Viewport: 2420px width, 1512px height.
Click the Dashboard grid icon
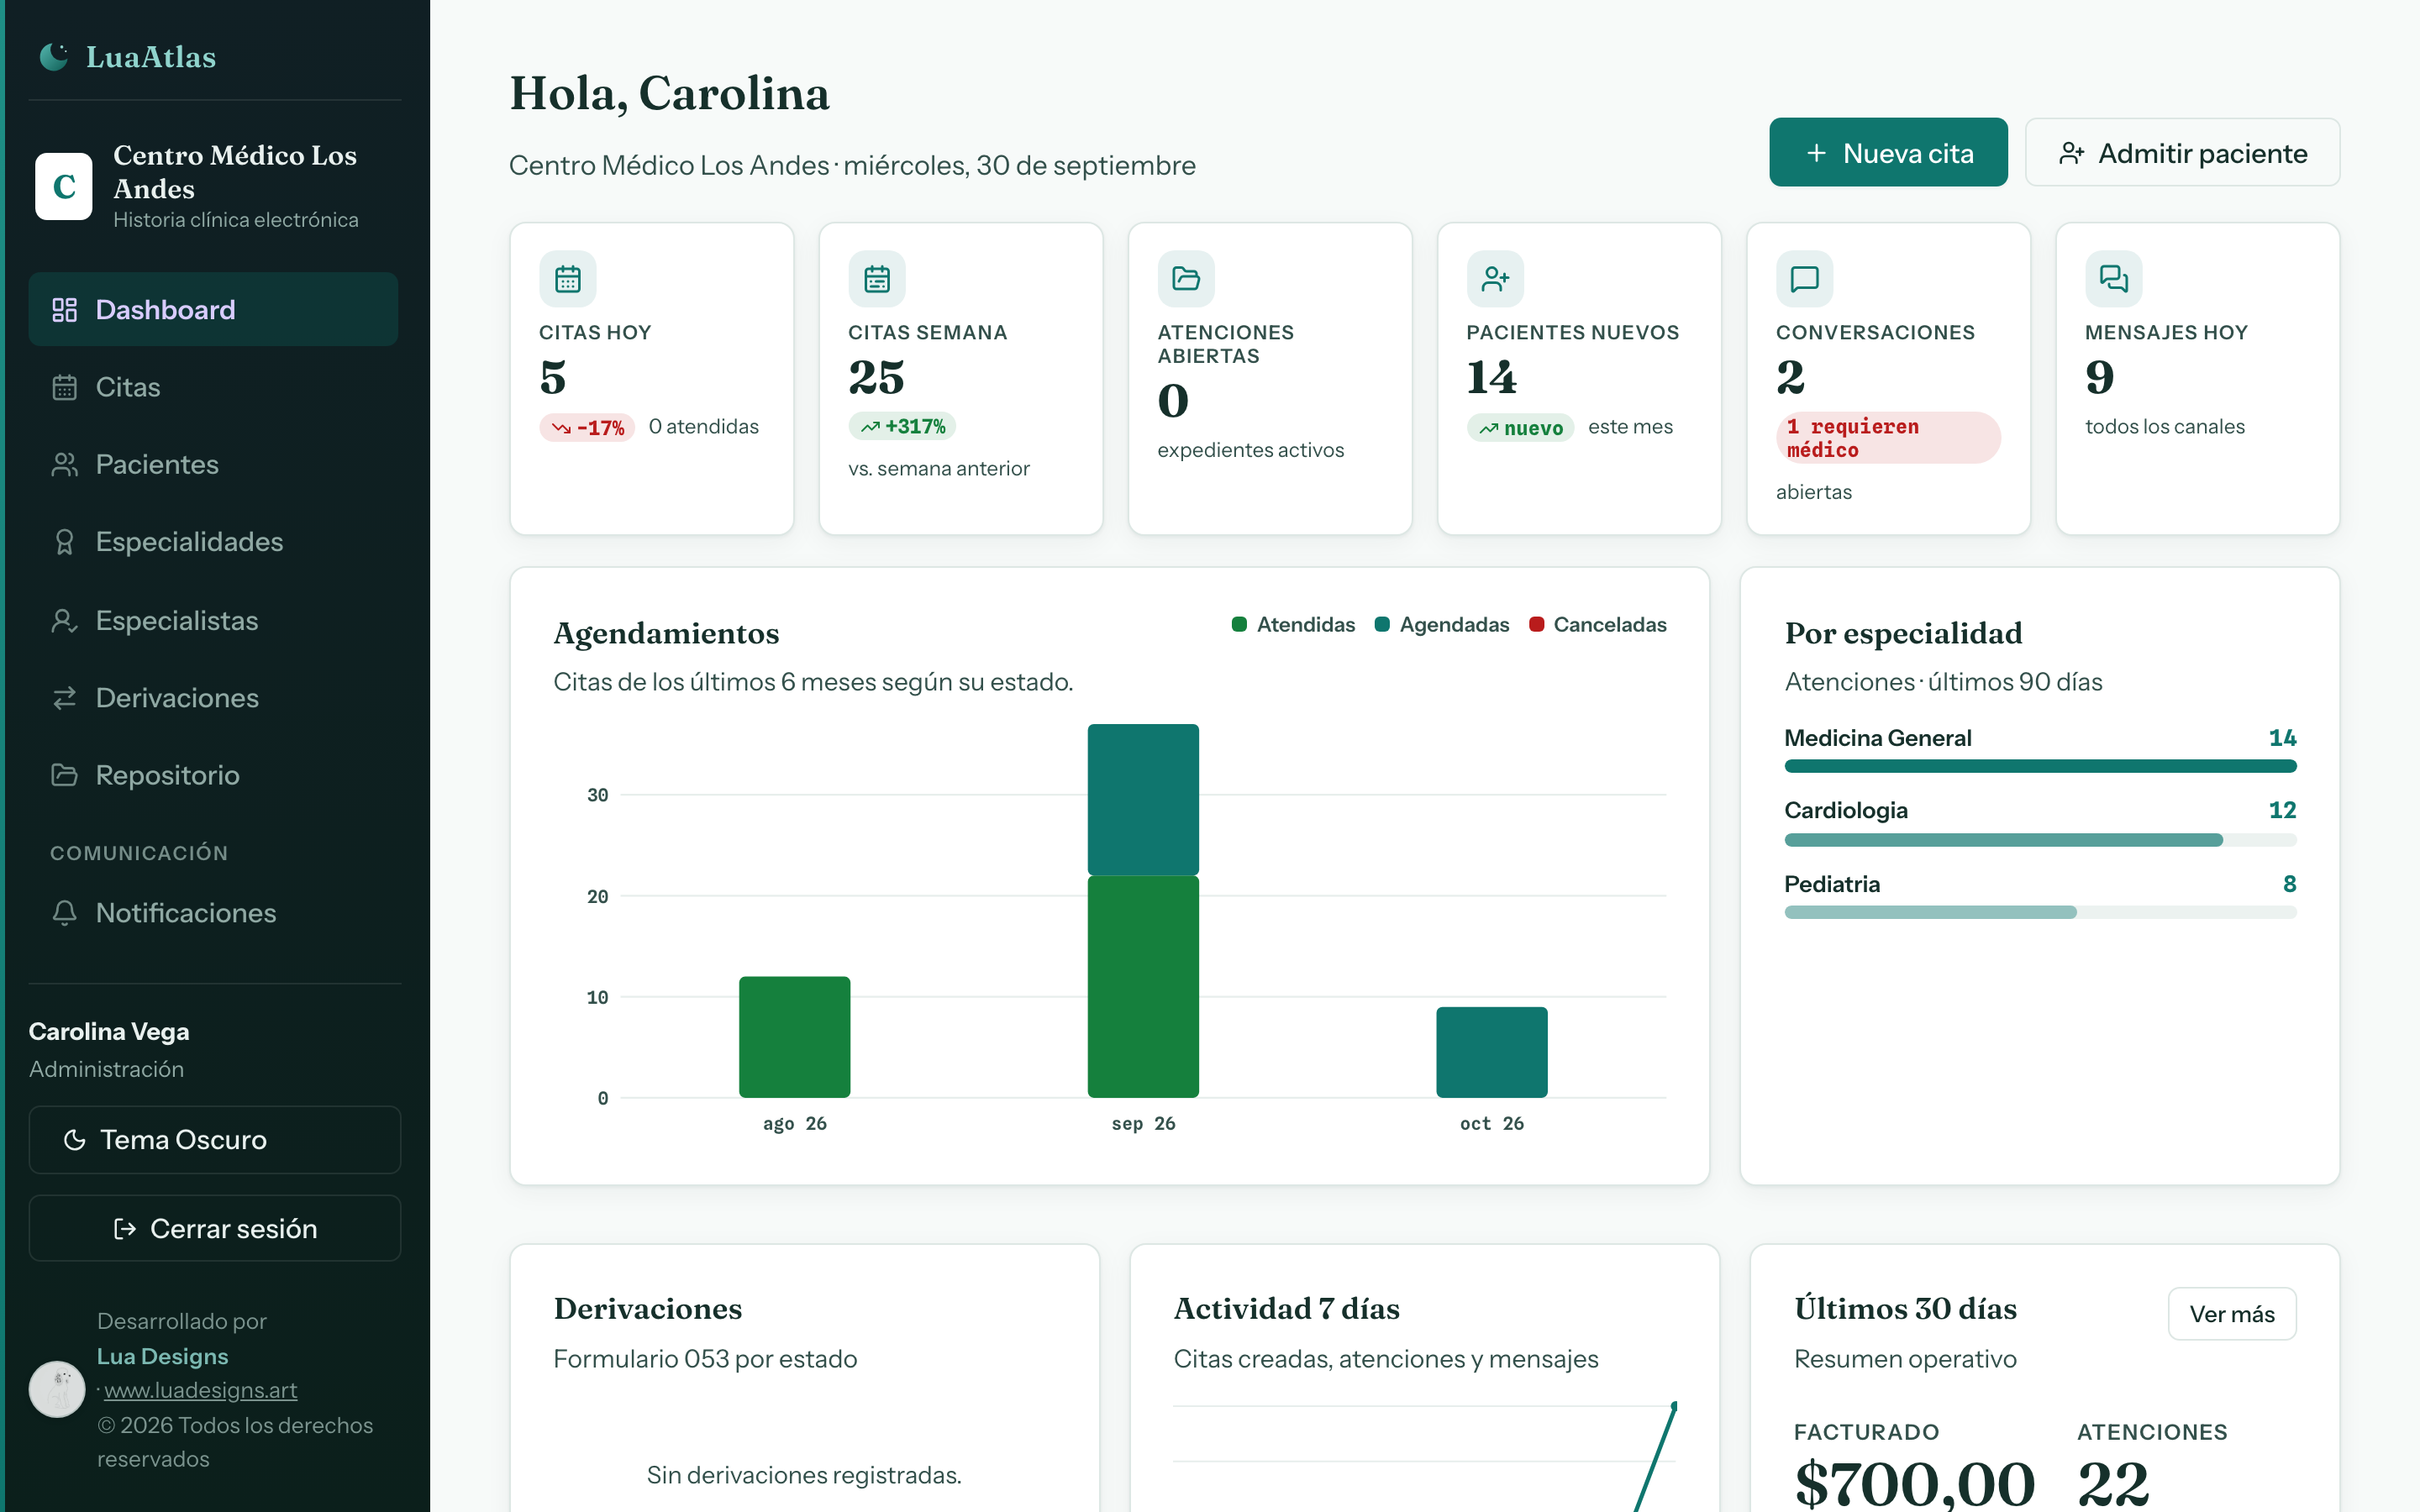point(65,310)
